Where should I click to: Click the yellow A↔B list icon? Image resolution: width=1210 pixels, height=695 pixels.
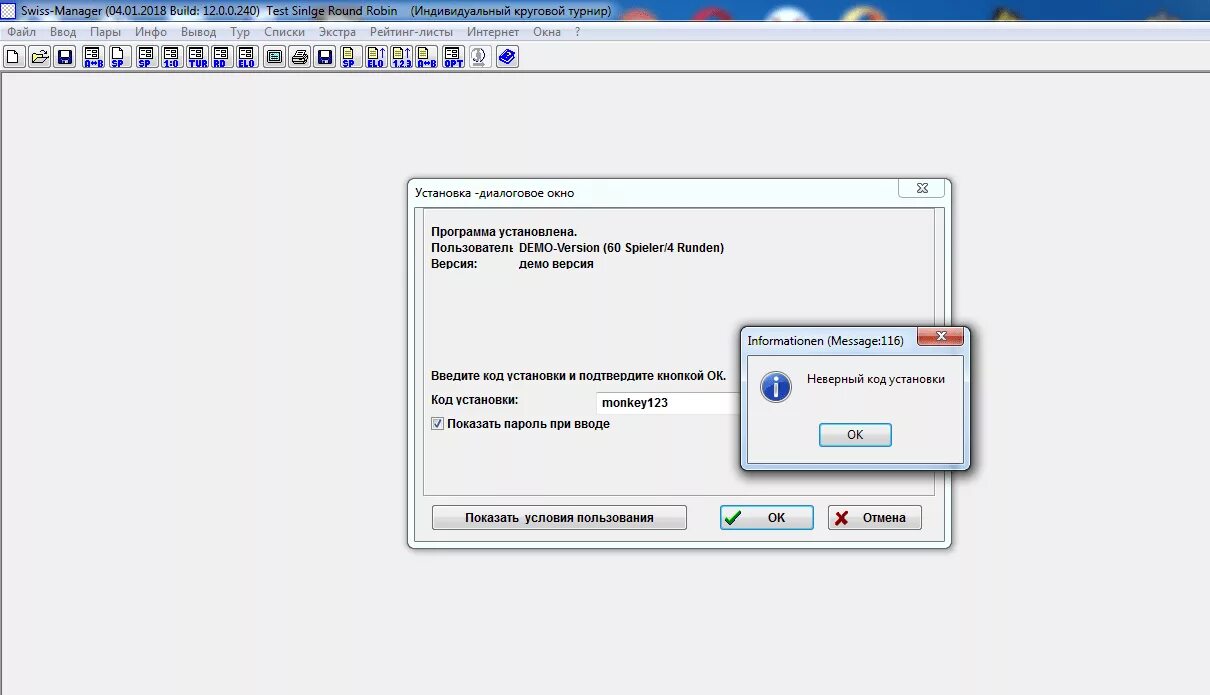pos(427,57)
